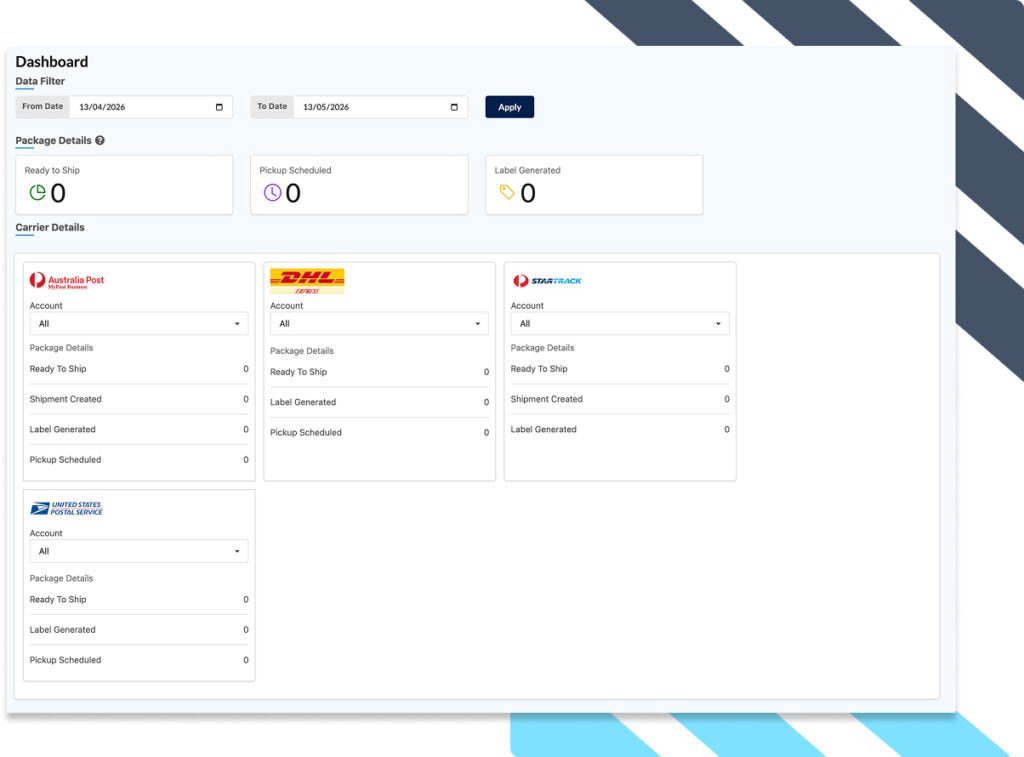
Task: Click the Australia Post carrier logo
Action: (x=67, y=280)
